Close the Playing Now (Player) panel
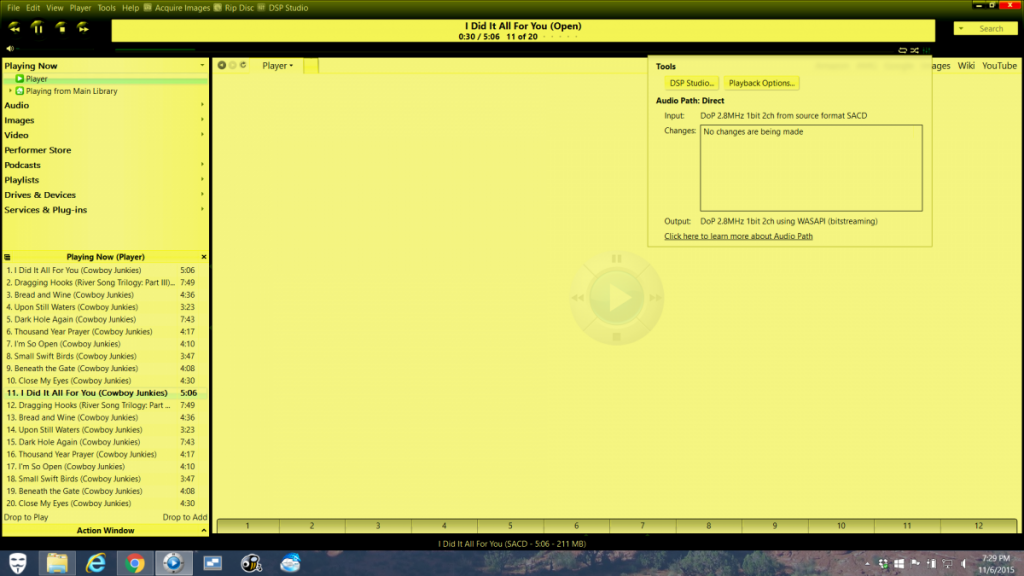The image size is (1024, 576). [204, 257]
